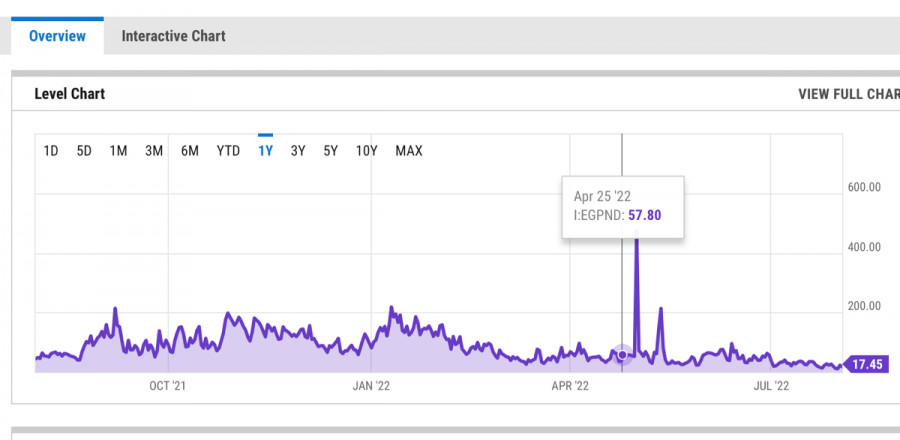Click the highlighted Apr 25 data point
Viewport: 900px width, 440px height.
[622, 355]
